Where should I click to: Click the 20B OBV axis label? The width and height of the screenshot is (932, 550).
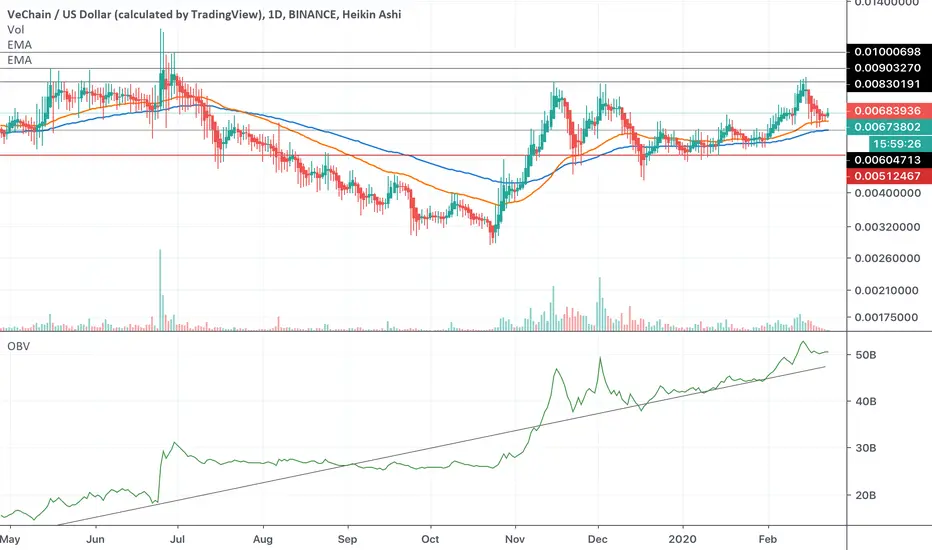(865, 495)
